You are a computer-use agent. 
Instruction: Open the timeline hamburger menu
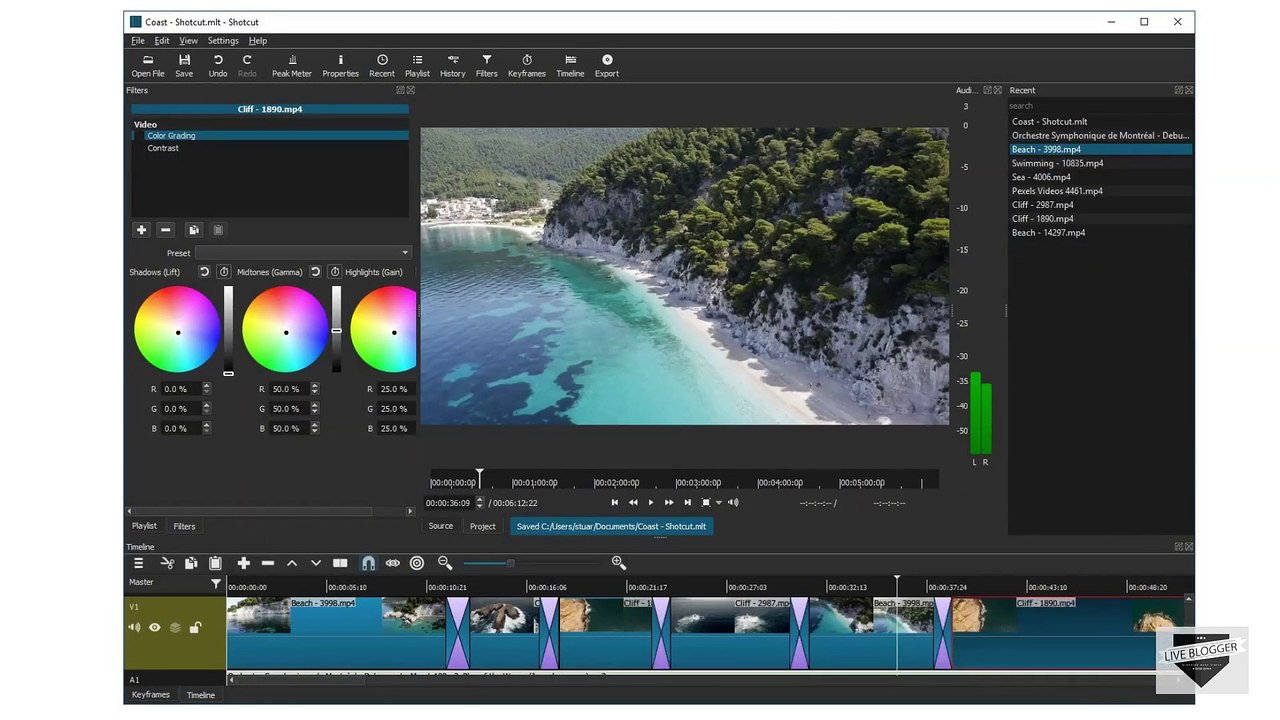pyautogui.click(x=139, y=564)
